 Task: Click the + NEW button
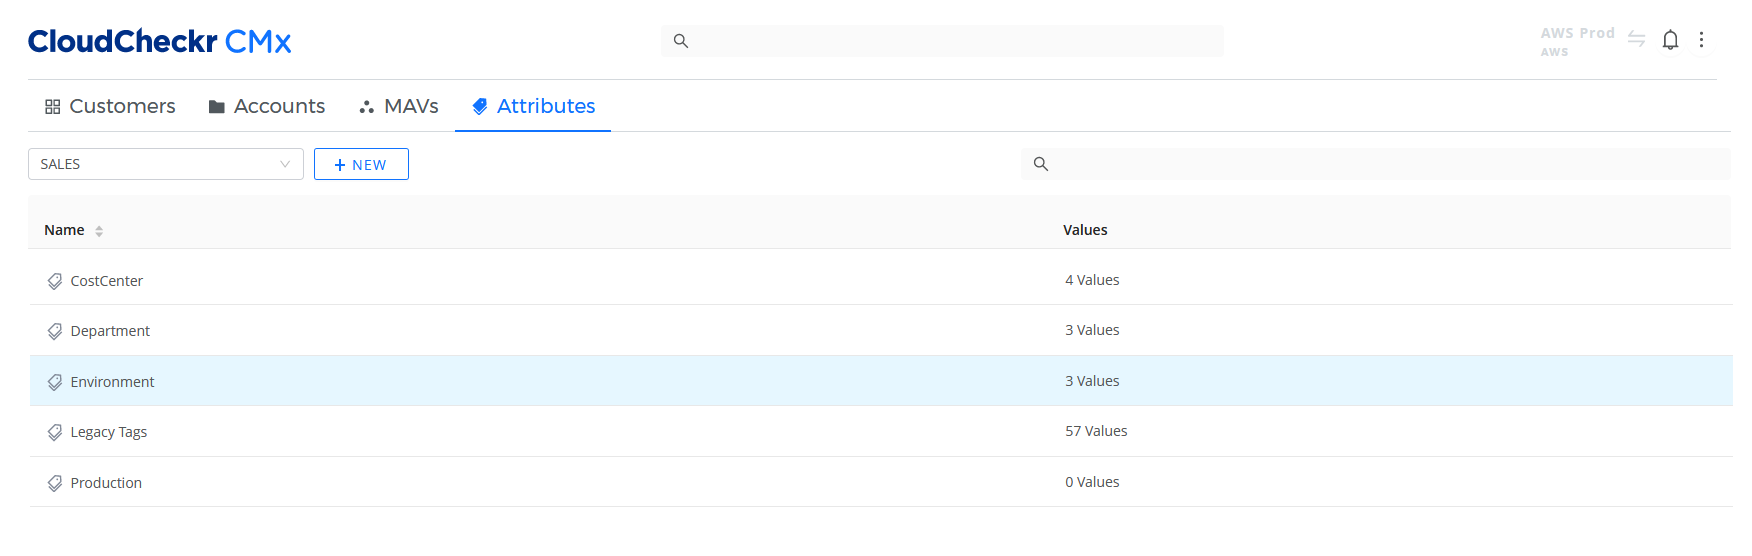click(361, 164)
